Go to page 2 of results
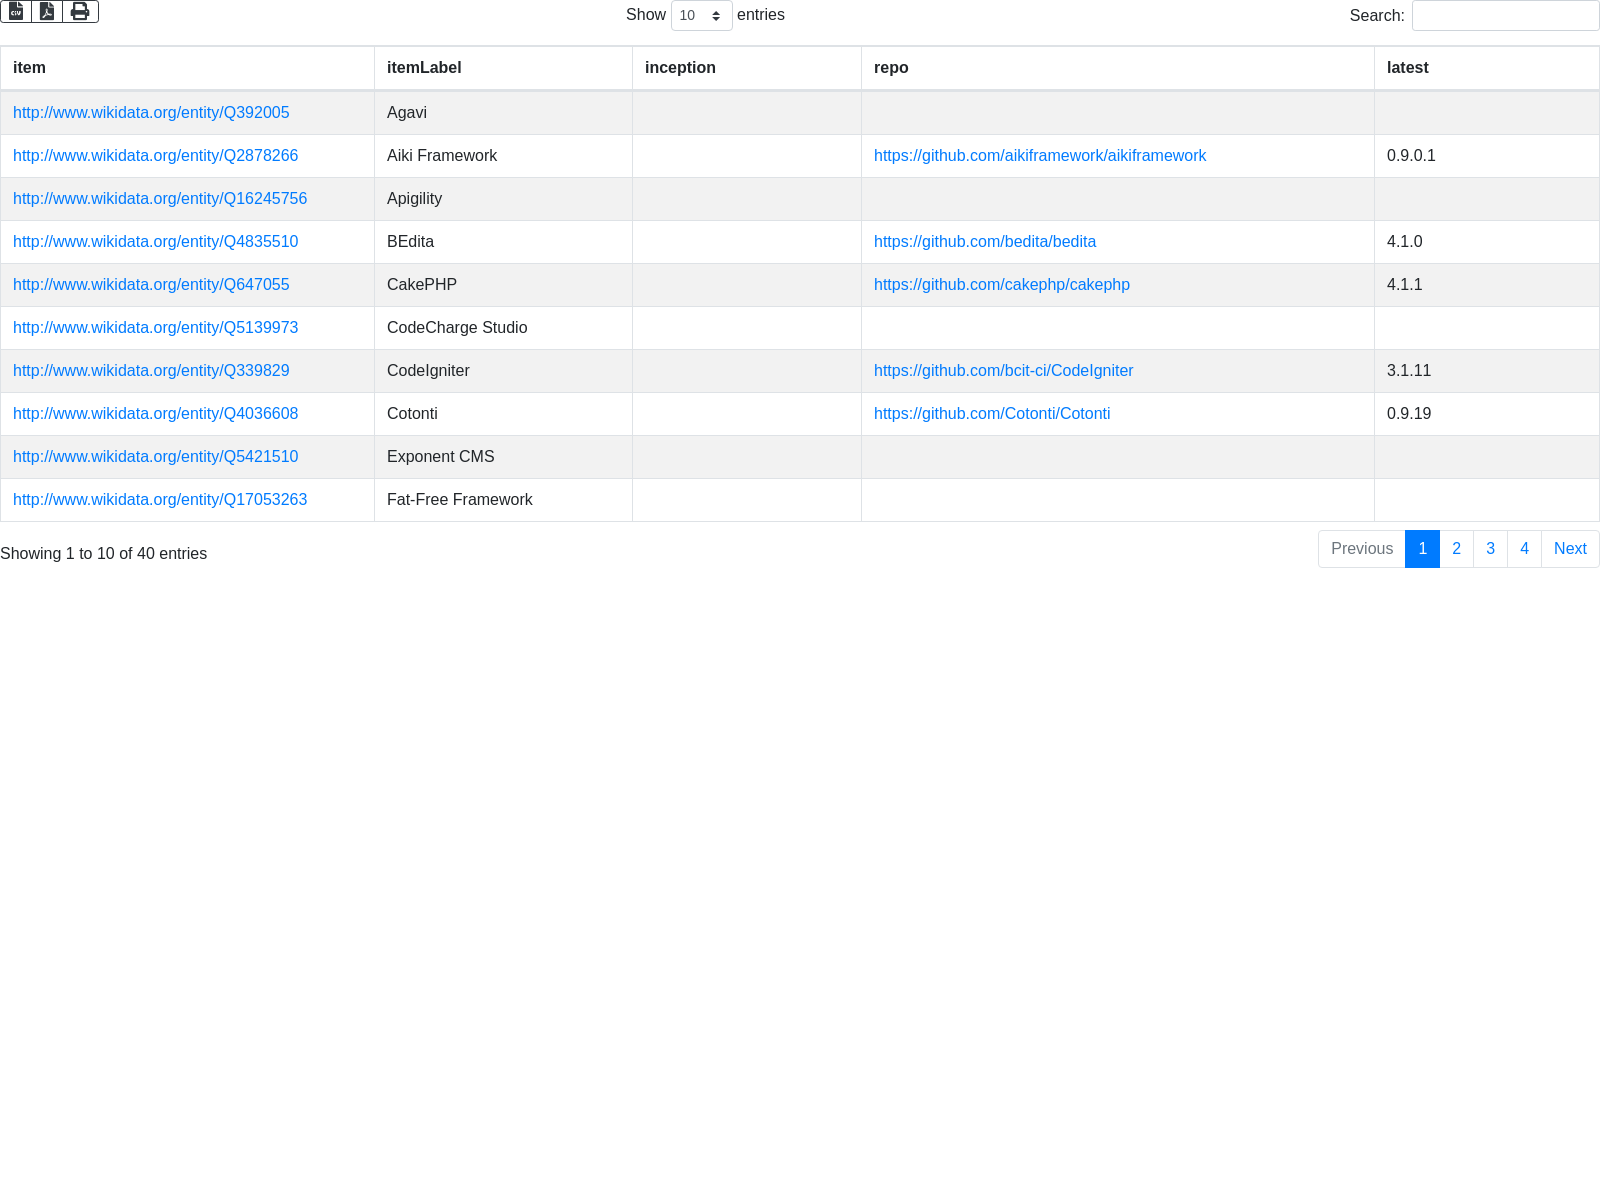Screen dimensions: 1600x1200 [1456, 549]
